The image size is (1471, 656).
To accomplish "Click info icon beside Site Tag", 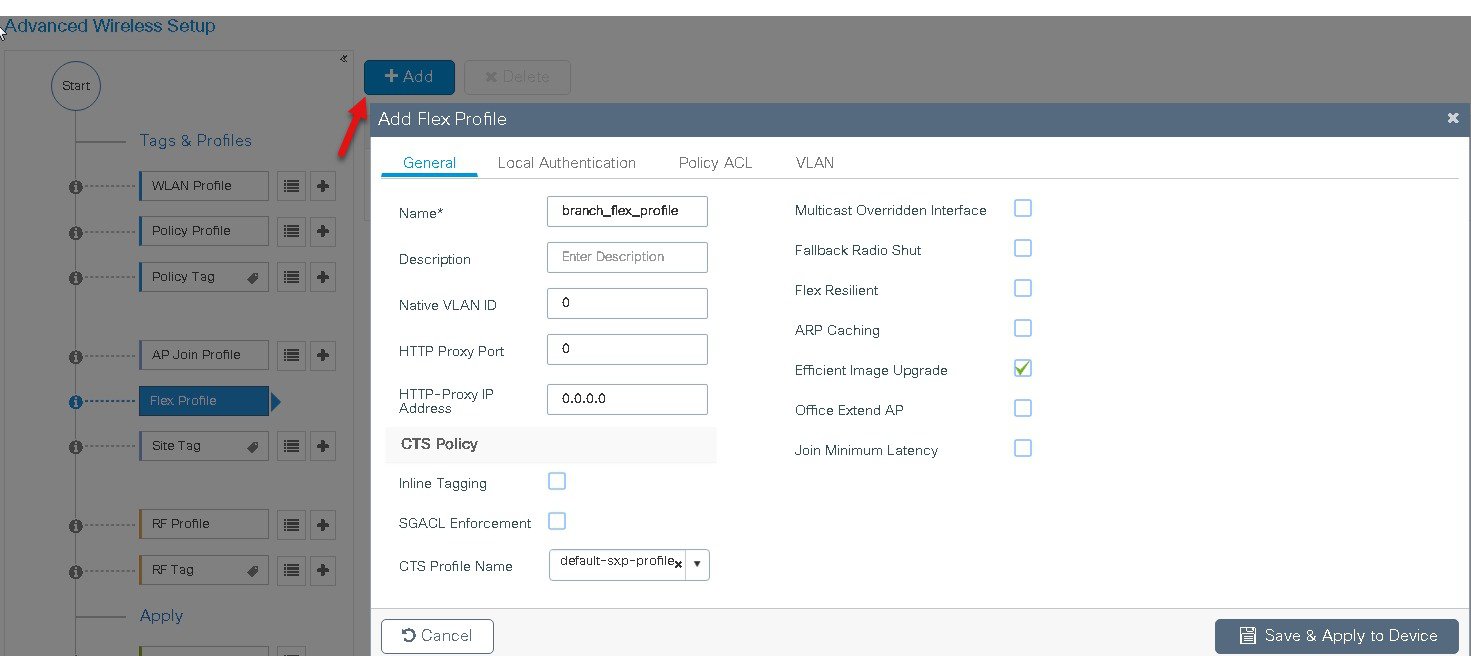I will coord(75,447).
